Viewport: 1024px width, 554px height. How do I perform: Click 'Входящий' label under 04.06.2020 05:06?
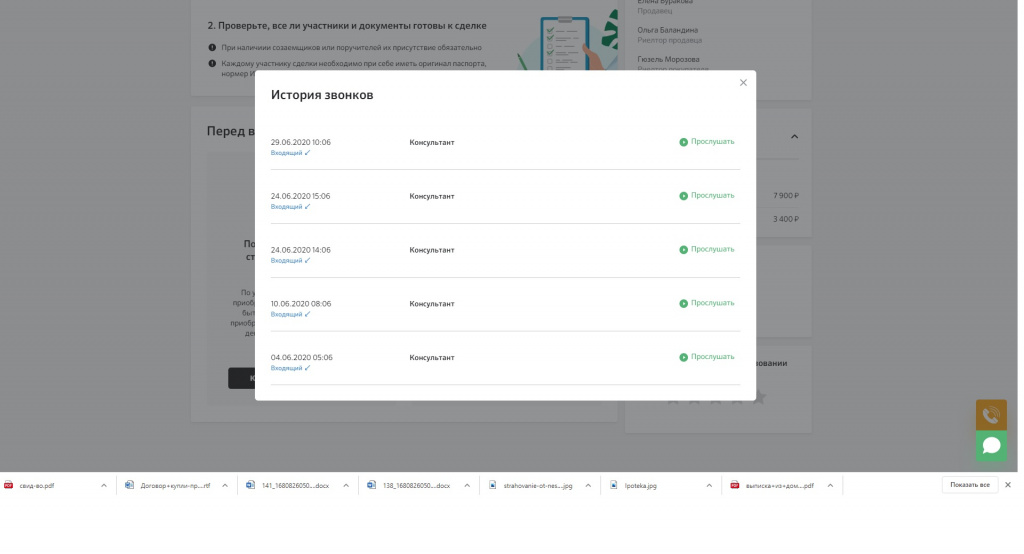287,368
